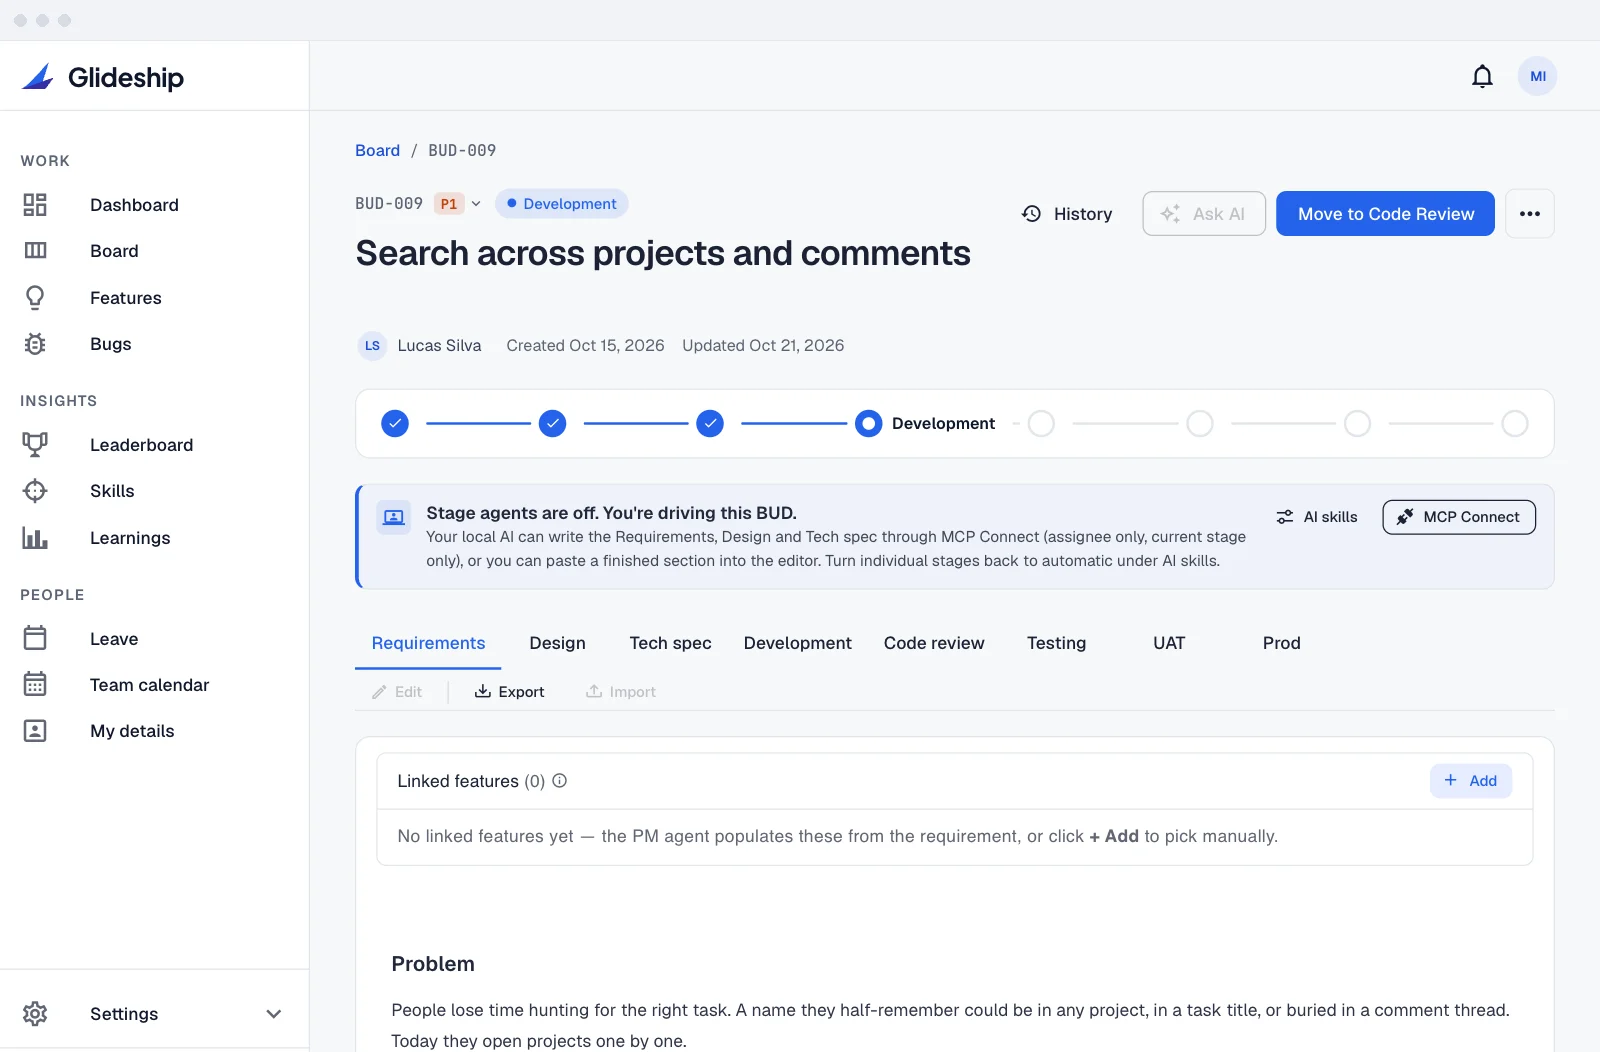
Task: Export the requirements document
Action: tap(509, 692)
